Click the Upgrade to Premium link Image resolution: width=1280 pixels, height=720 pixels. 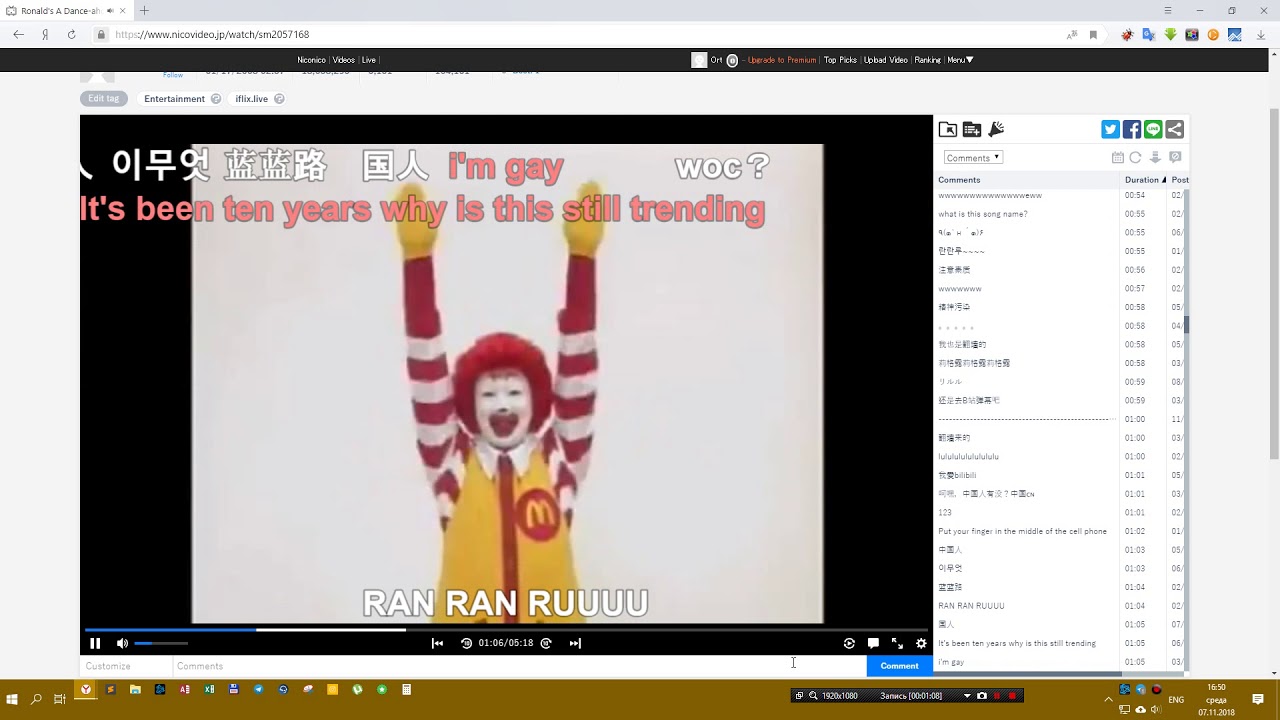782,60
